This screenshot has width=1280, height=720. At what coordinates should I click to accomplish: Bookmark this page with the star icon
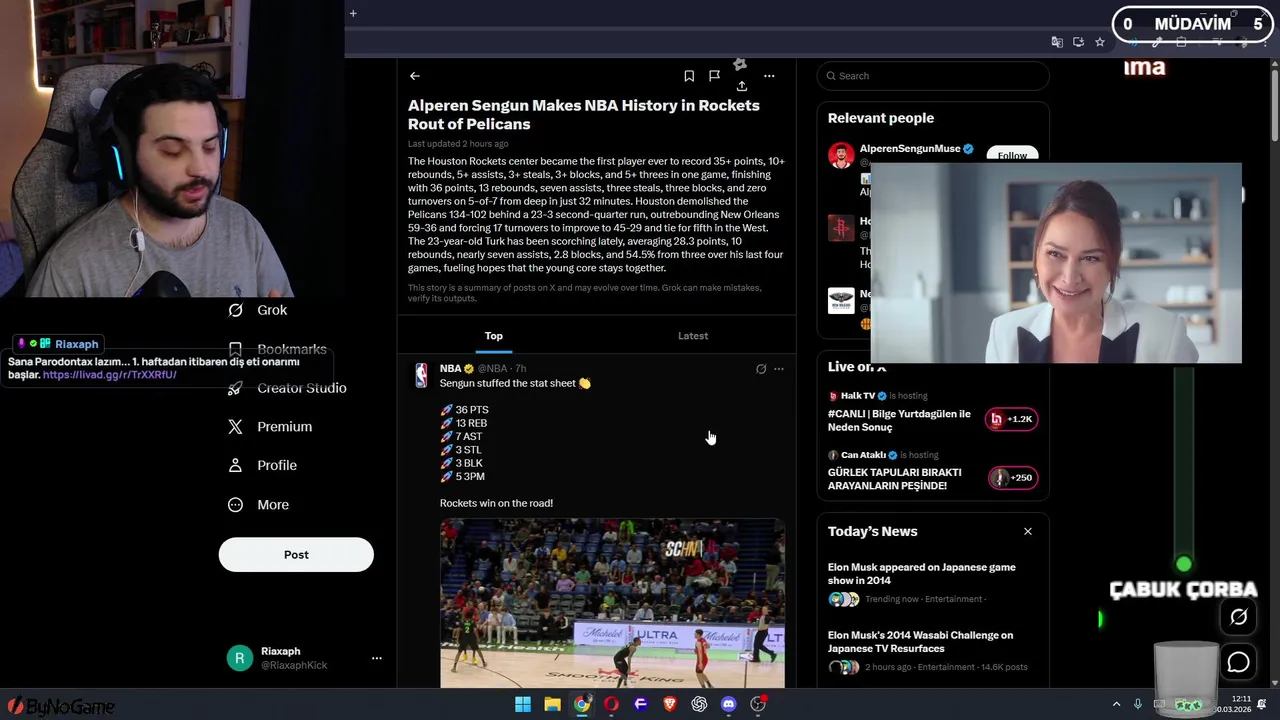[1100, 42]
